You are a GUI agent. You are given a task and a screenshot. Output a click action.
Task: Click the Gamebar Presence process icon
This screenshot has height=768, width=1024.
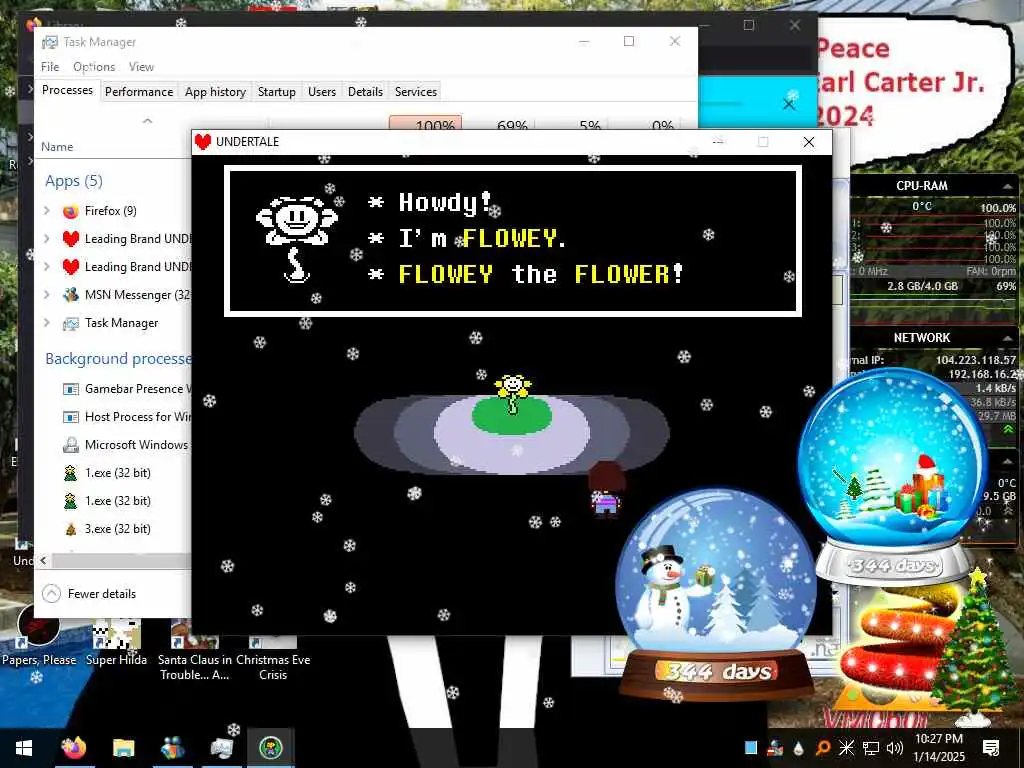pos(71,389)
